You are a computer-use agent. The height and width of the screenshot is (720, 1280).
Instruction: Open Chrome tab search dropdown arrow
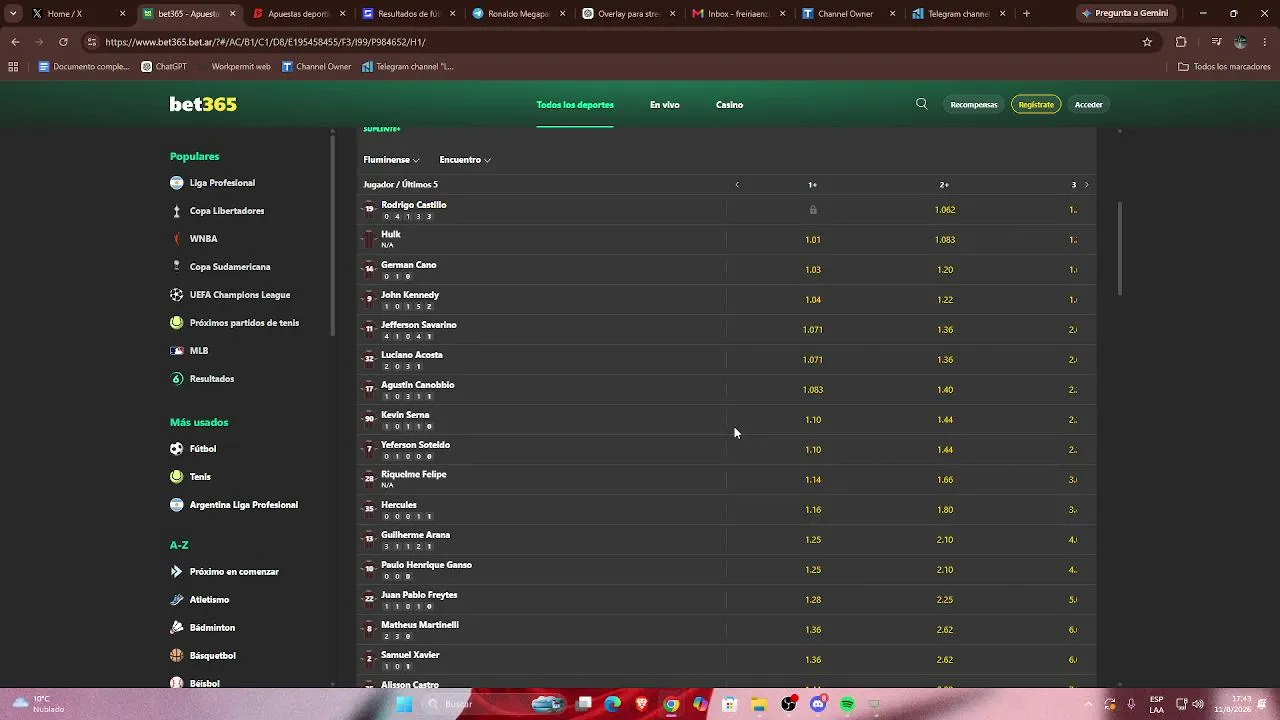click(x=13, y=14)
